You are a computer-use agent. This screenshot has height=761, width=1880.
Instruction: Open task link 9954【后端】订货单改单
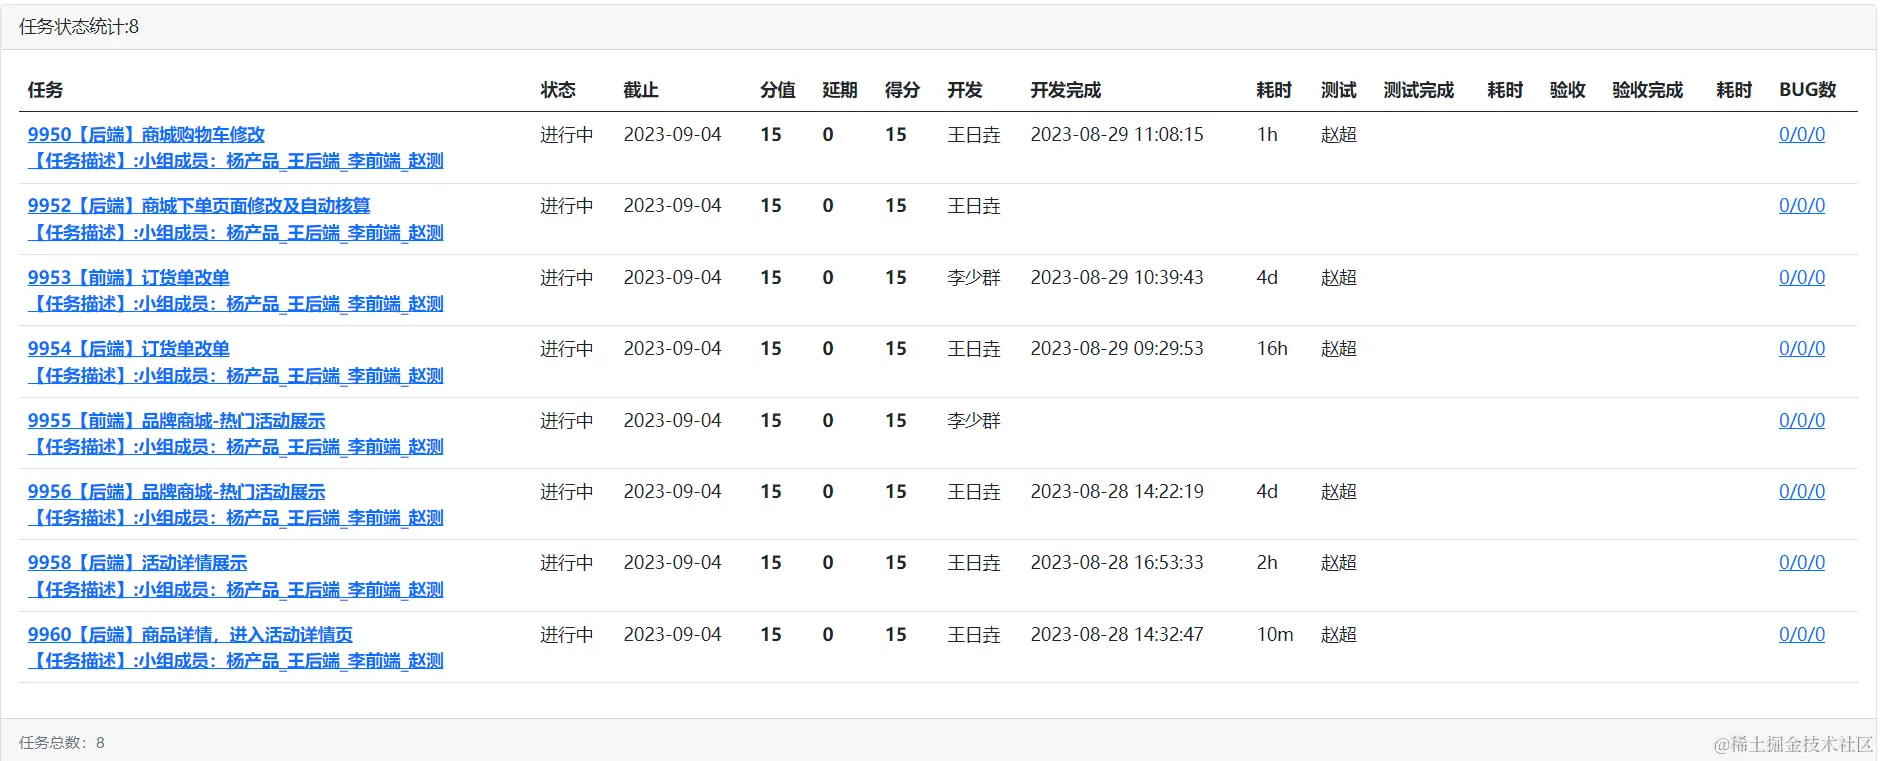coord(129,348)
